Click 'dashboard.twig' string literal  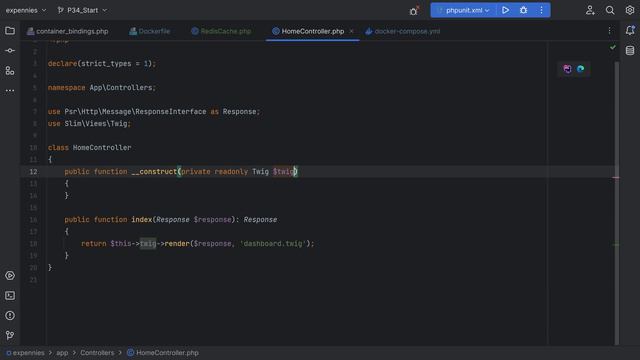click(x=273, y=244)
